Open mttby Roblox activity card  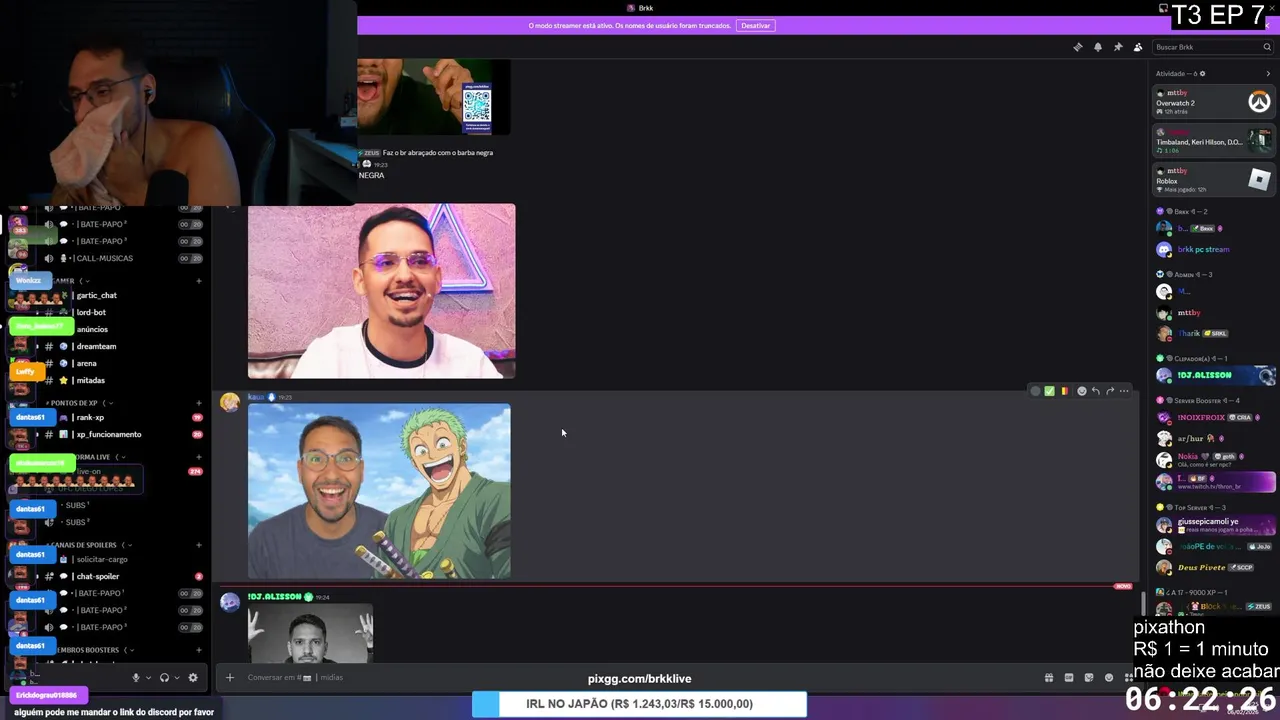pyautogui.click(x=1213, y=180)
